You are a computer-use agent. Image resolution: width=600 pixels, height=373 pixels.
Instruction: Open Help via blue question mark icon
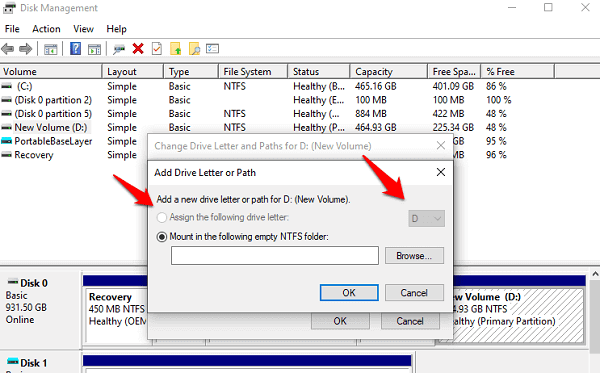(75, 49)
